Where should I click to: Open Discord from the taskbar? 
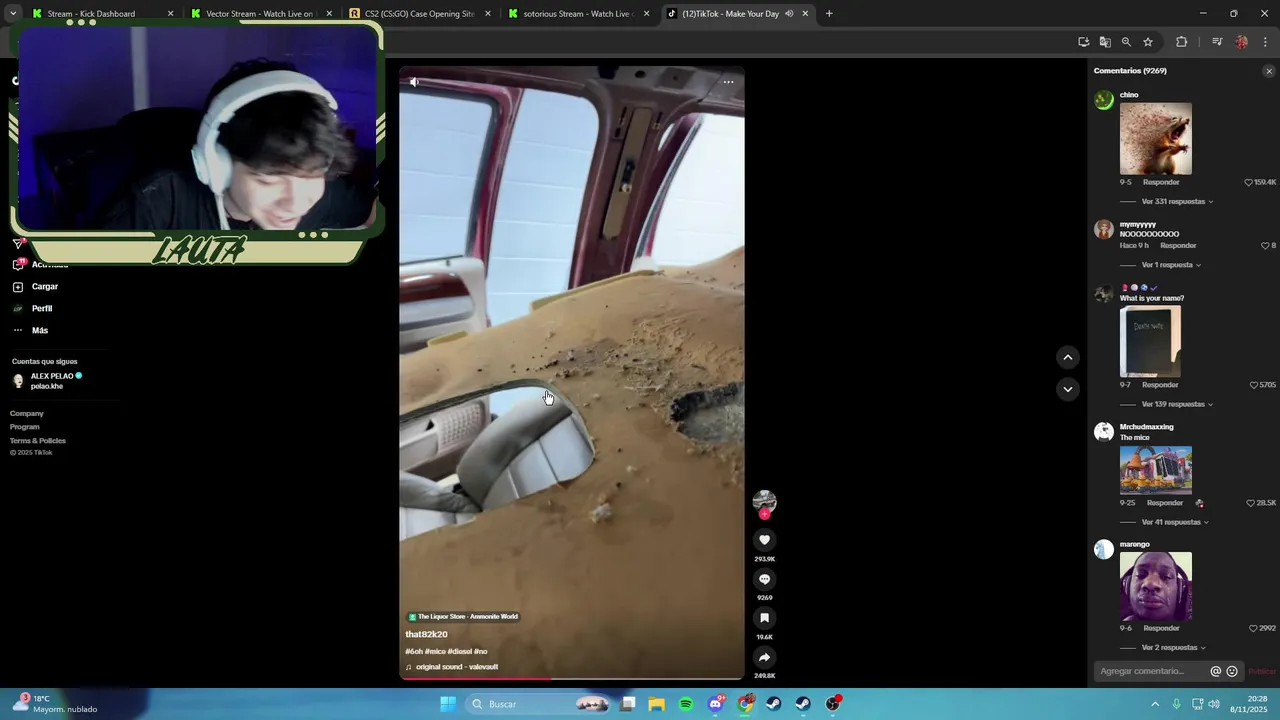pyautogui.click(x=715, y=704)
